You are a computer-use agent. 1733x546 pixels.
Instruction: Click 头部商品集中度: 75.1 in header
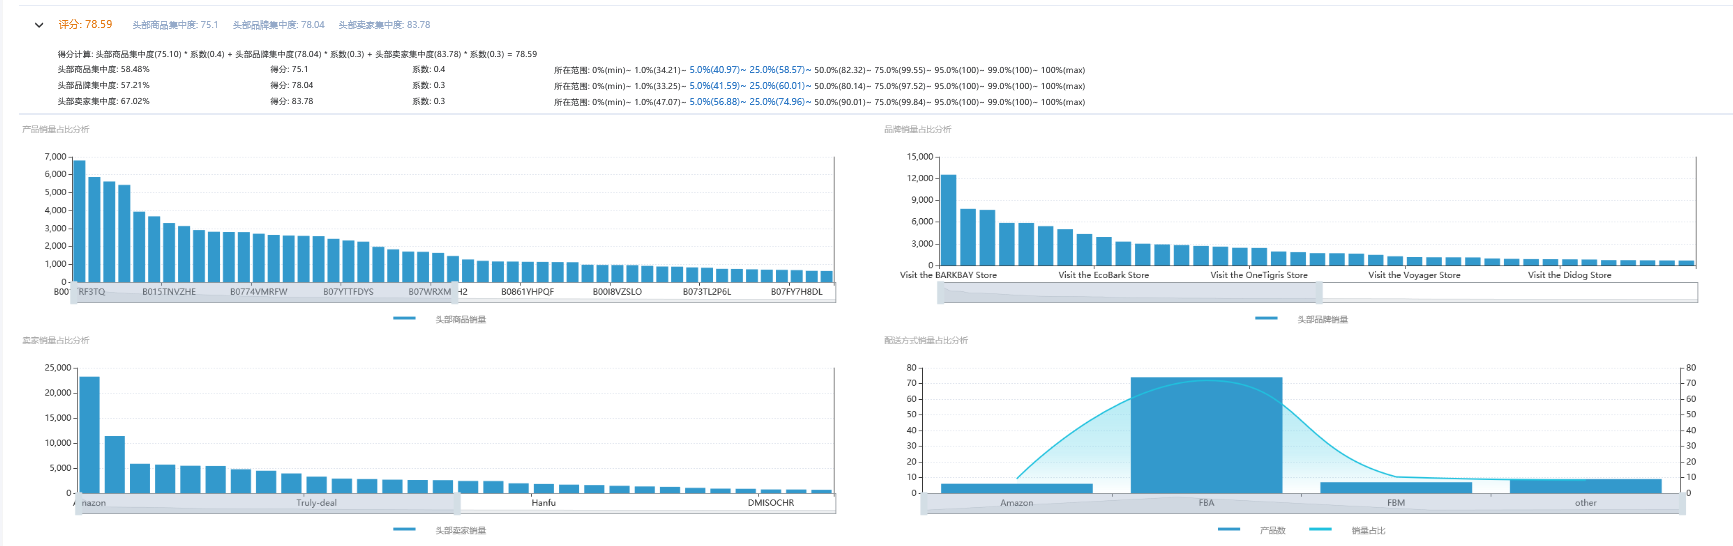[x=175, y=25]
